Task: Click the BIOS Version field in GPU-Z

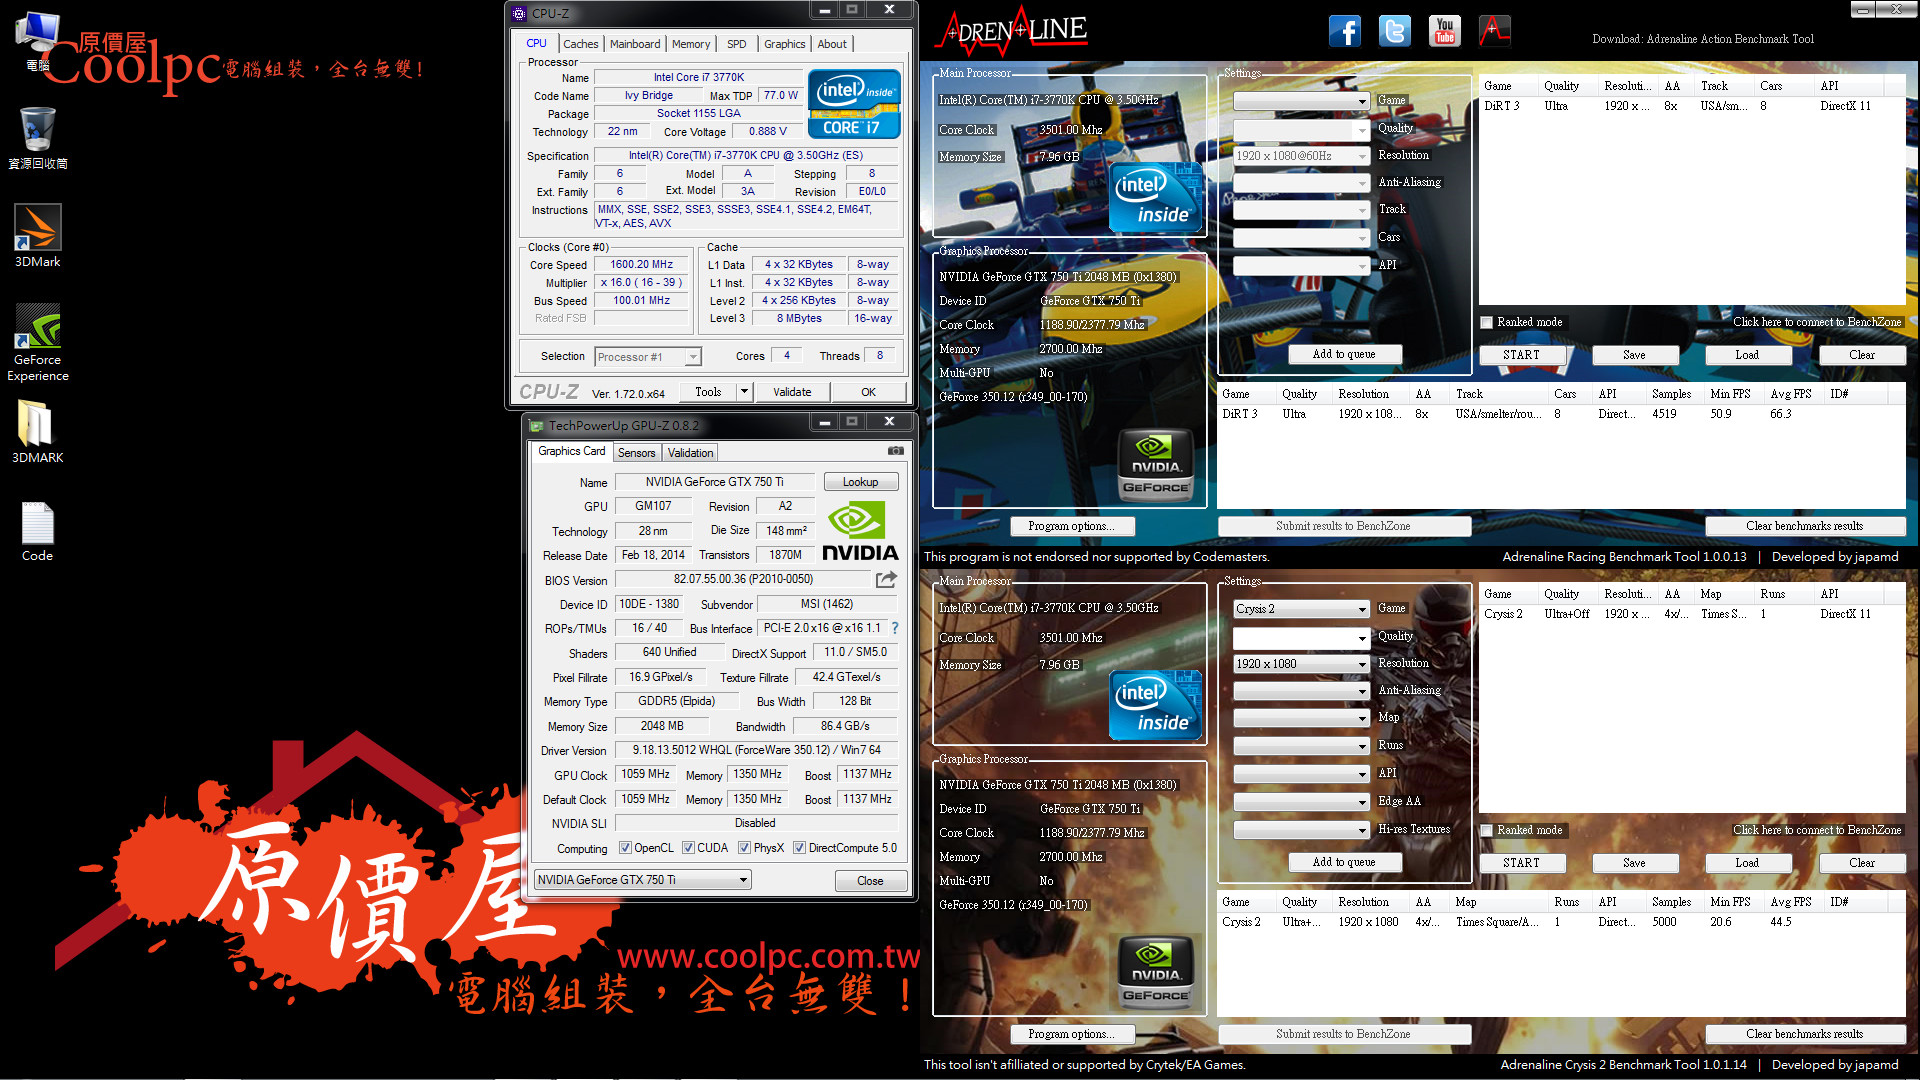Action: coord(743,579)
